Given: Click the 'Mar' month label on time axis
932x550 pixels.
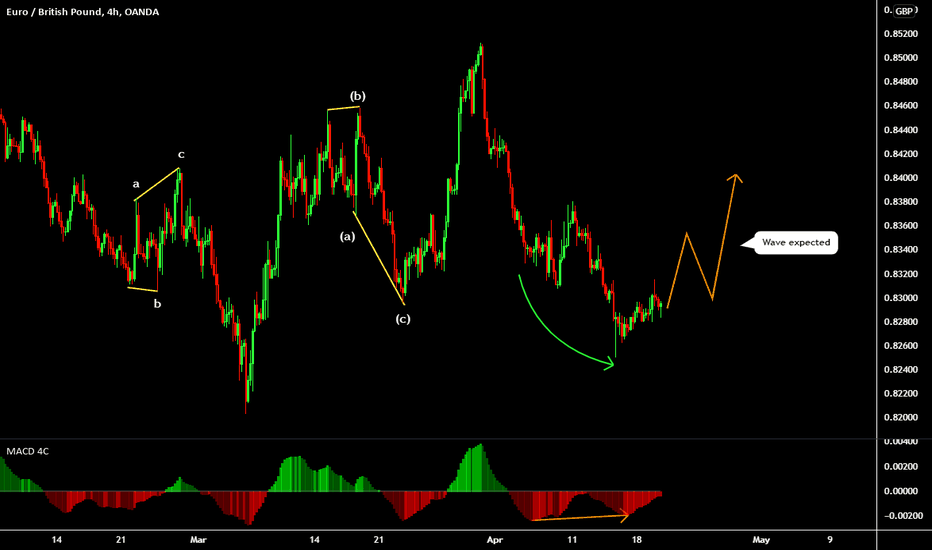Looking at the screenshot, I should [x=198, y=540].
